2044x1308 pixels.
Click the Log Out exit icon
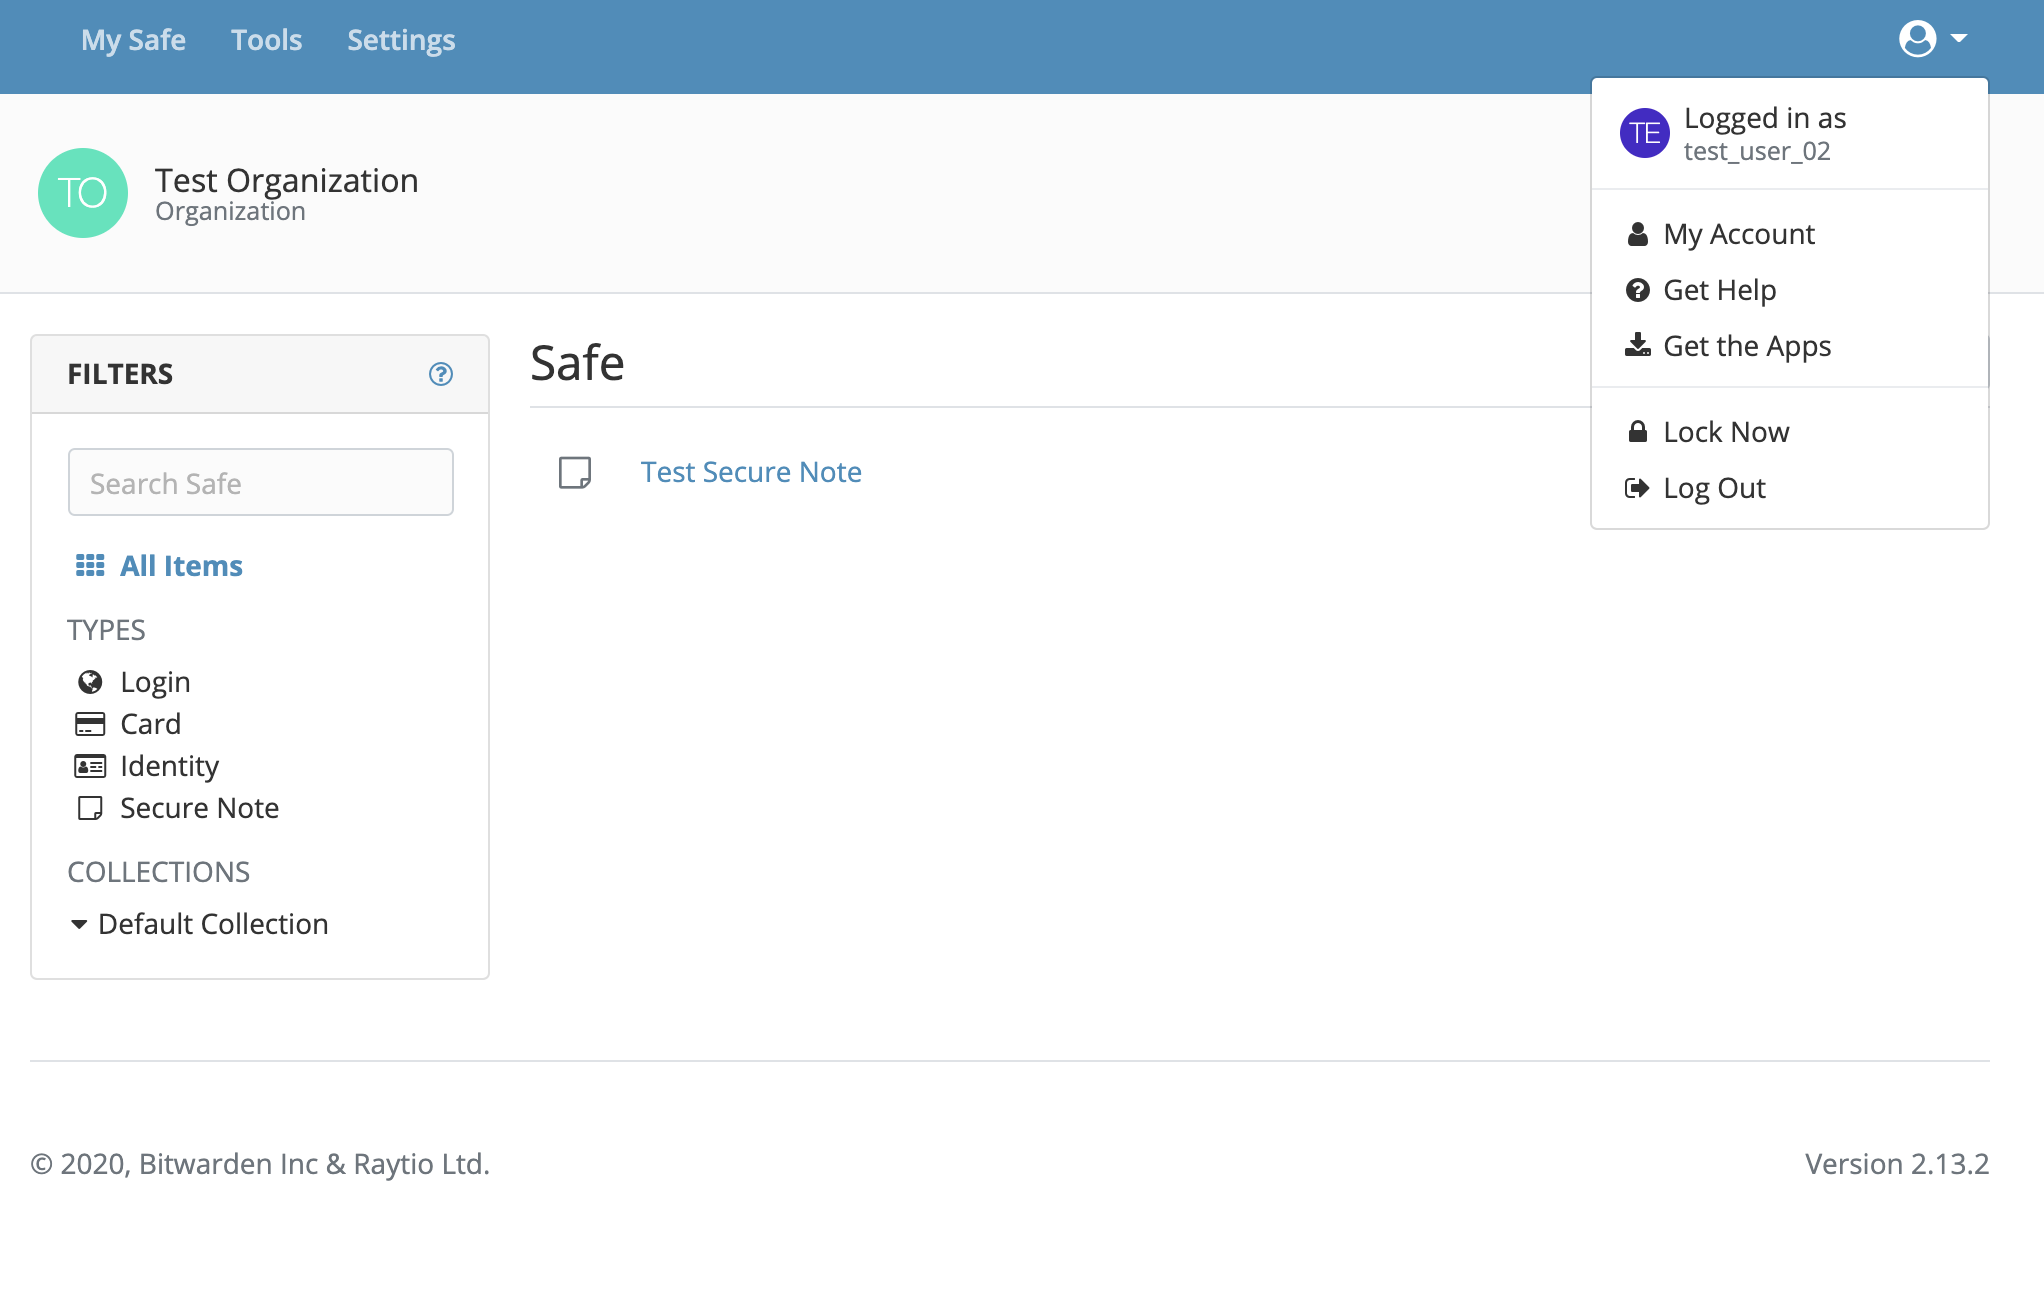1638,488
